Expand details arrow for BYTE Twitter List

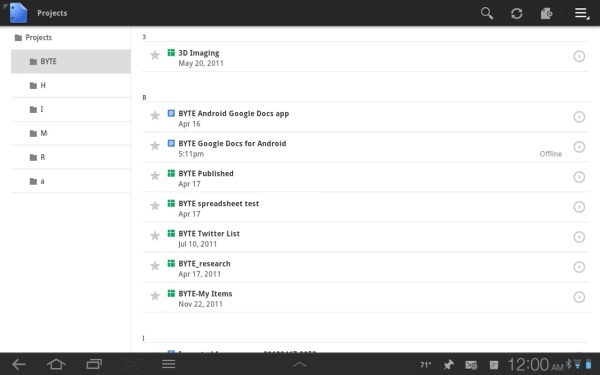[579, 237]
